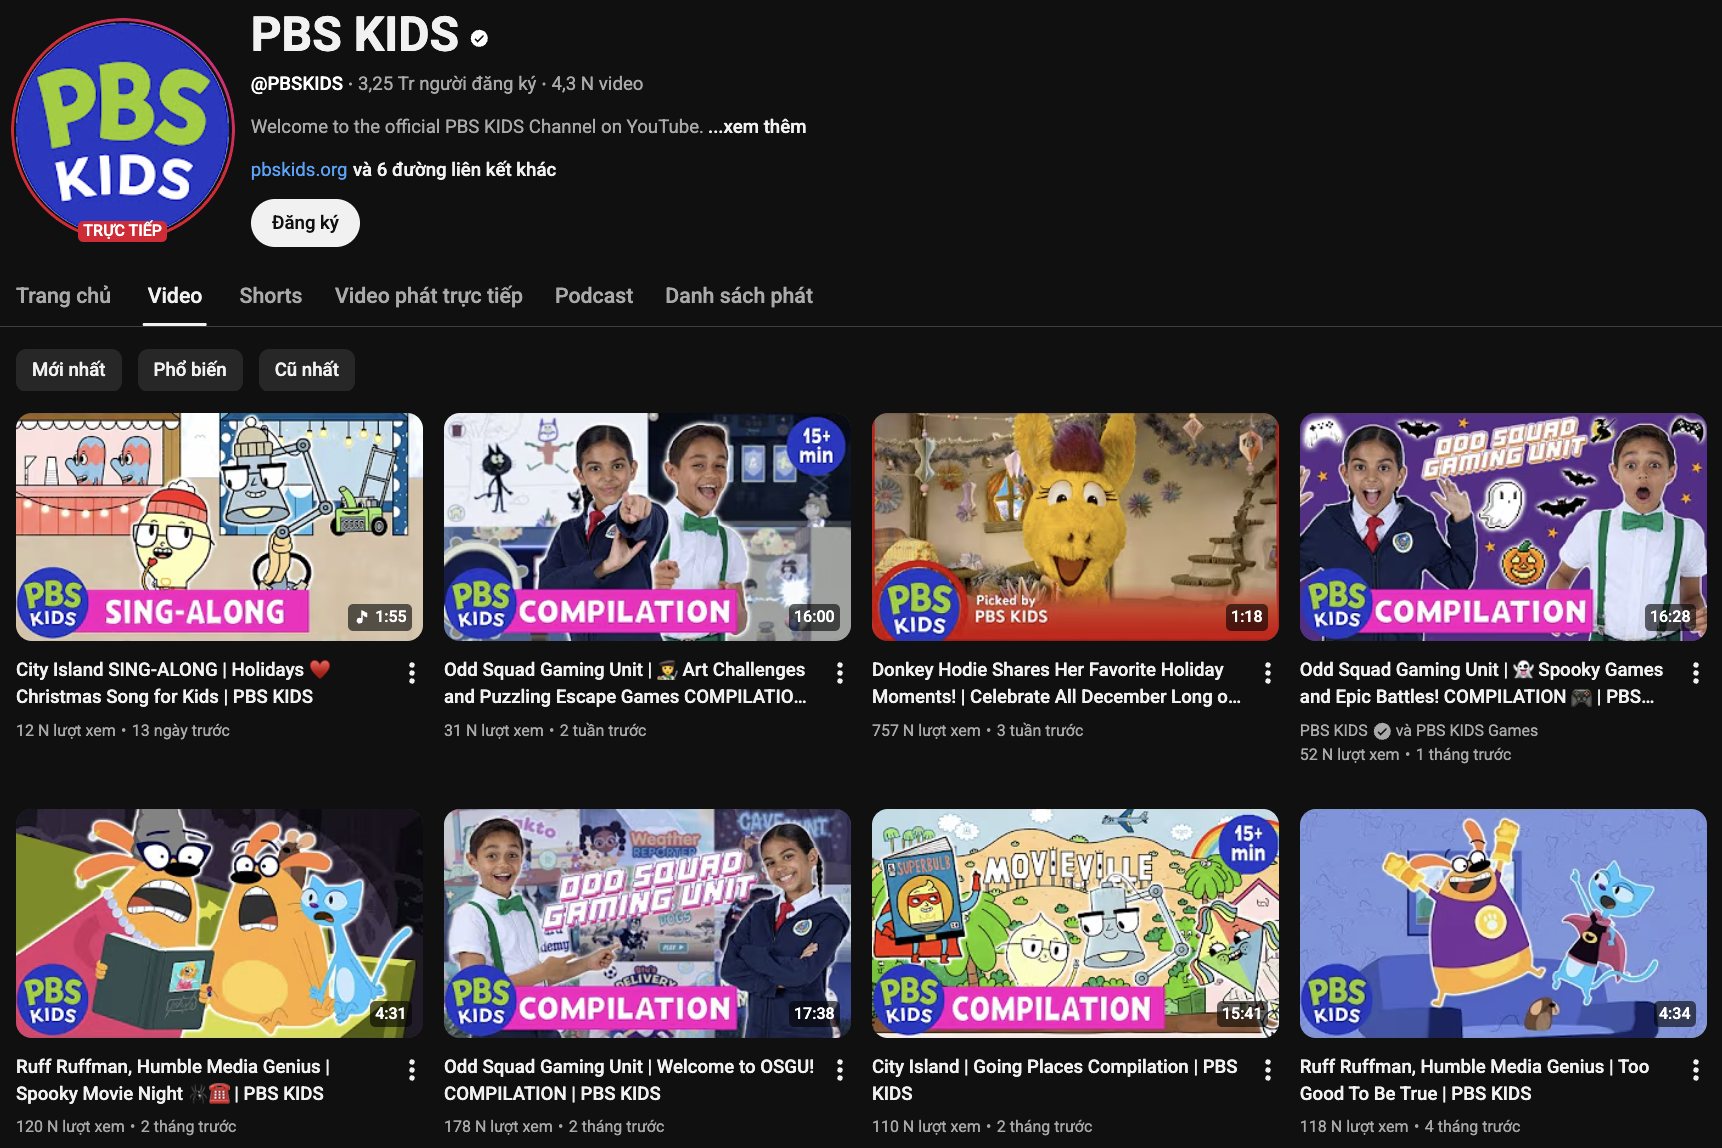Click the Đăng ký subscribe button
1722x1148 pixels.
click(x=305, y=223)
